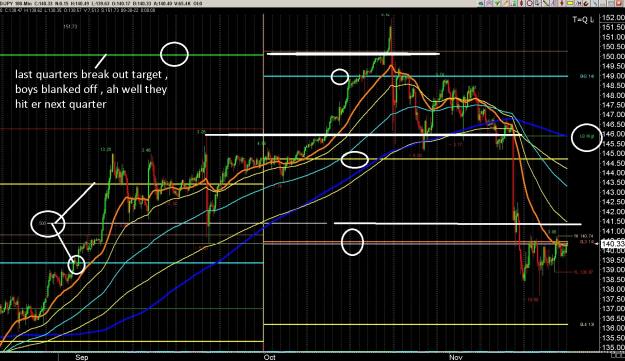
Task: Click the toolbar icon showing letter M
Action: pyautogui.click(x=579, y=3)
